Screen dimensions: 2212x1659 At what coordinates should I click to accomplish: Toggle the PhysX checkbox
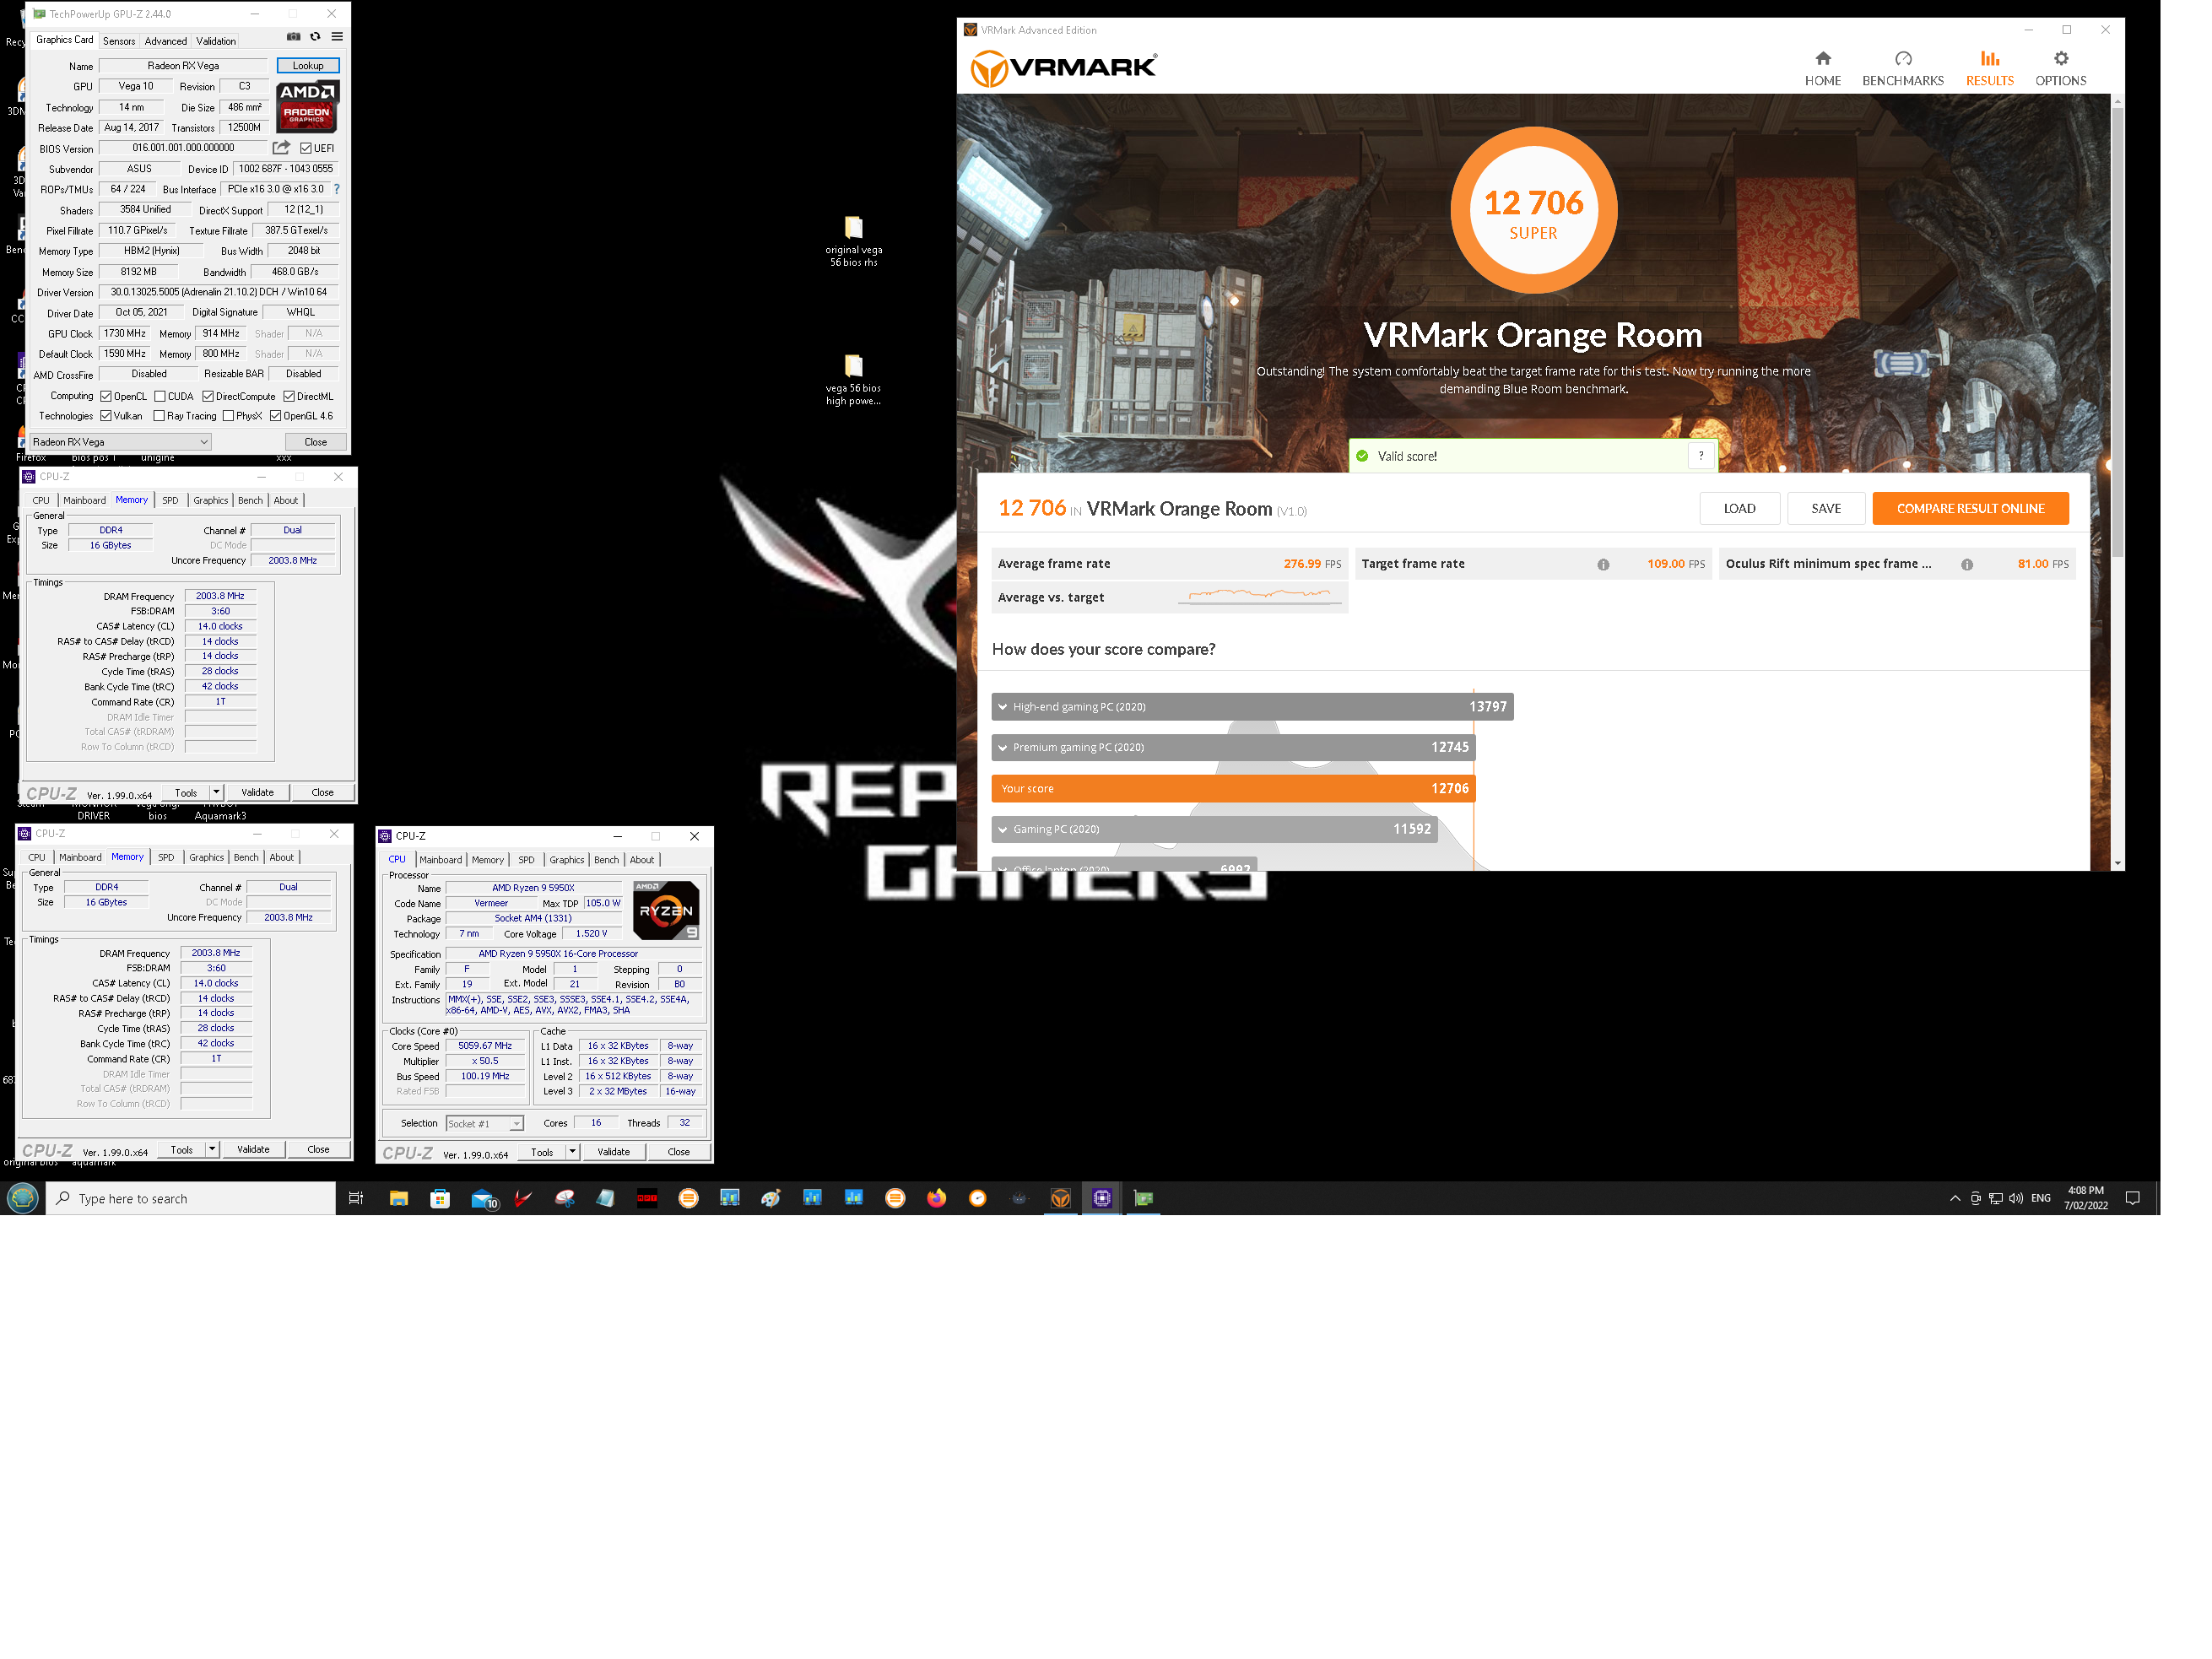[x=228, y=416]
